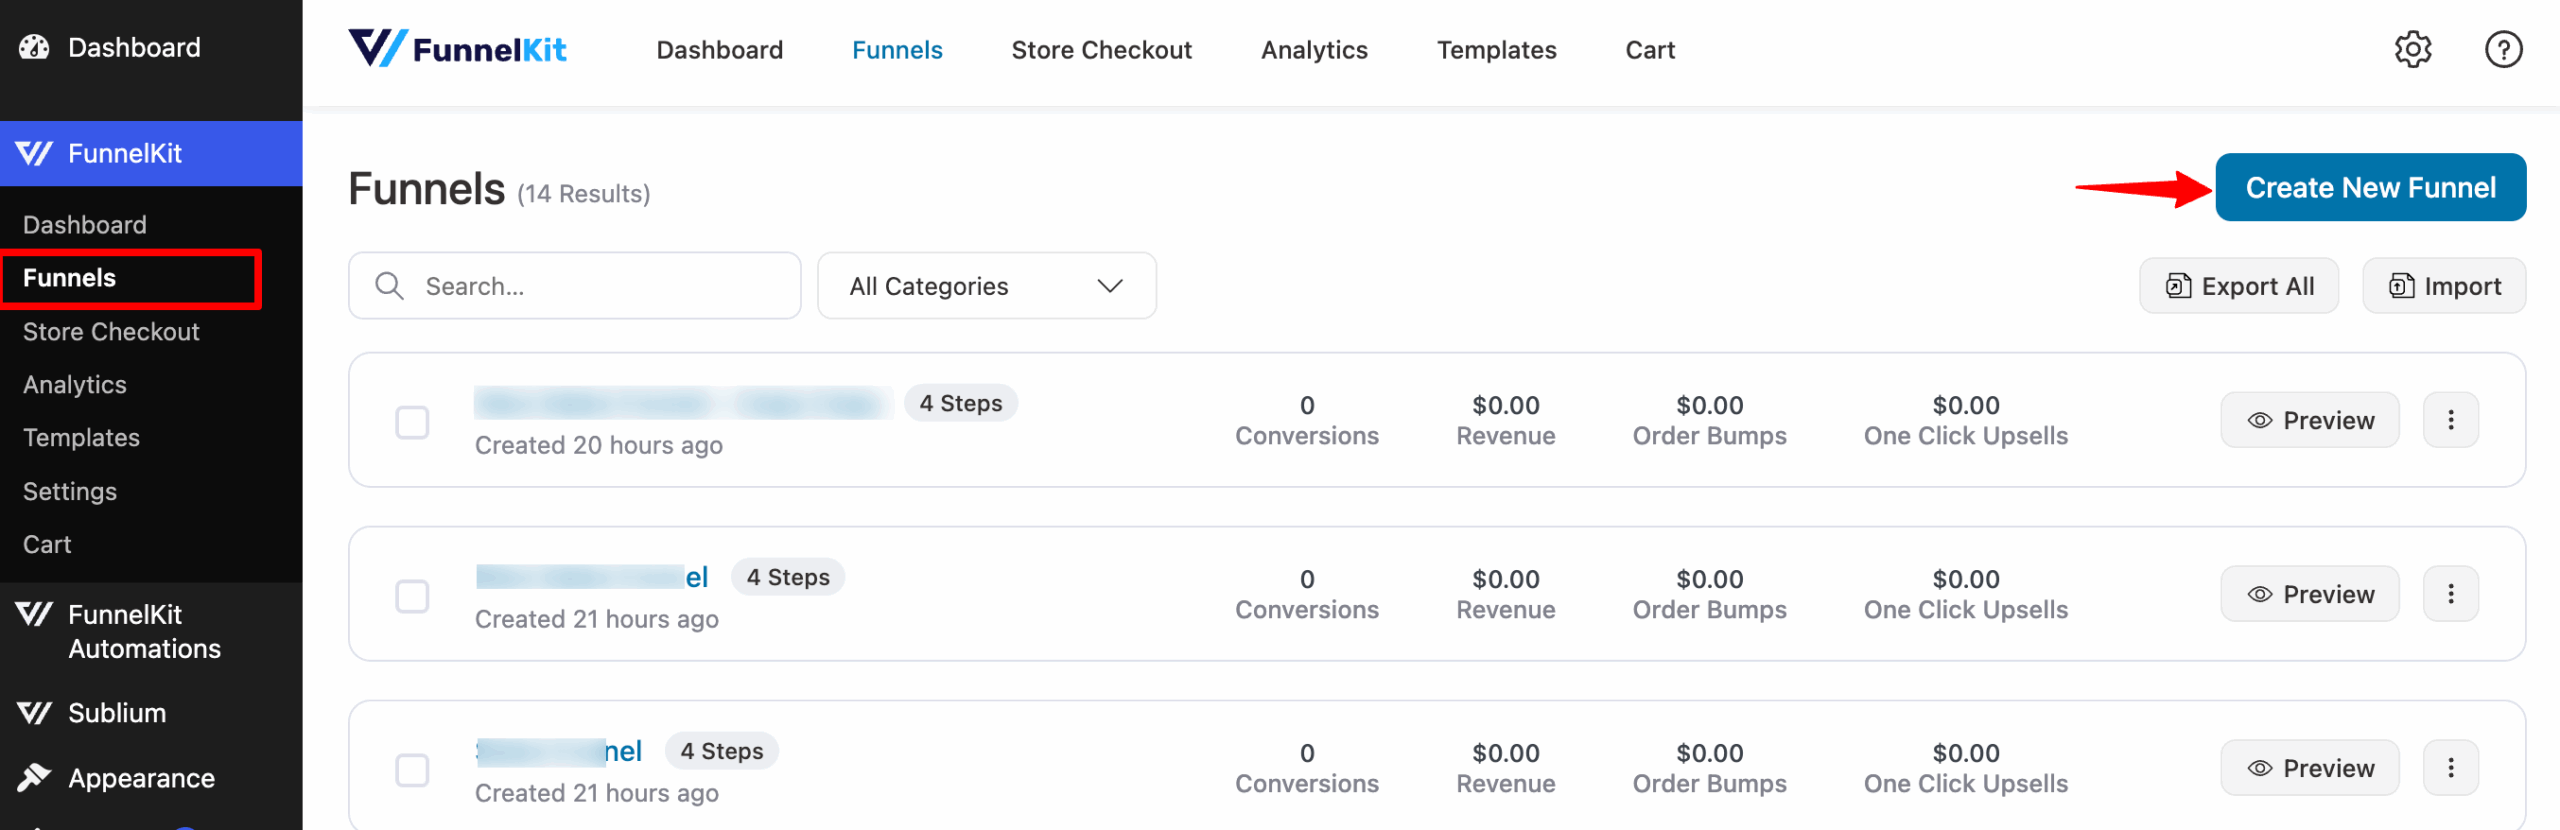The image size is (2560, 830).
Task: Open third funnel title link ending 'nel'
Action: (x=559, y=751)
